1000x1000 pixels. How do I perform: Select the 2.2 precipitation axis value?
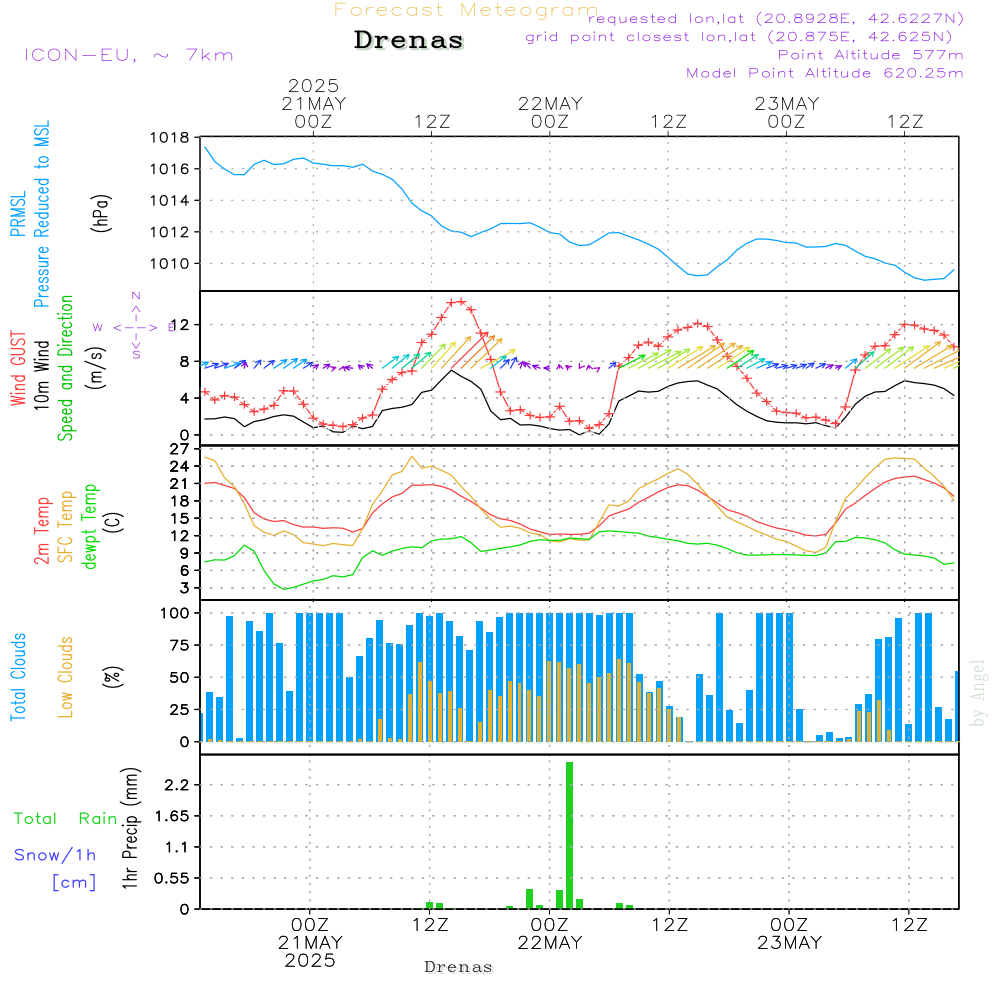[x=177, y=785]
